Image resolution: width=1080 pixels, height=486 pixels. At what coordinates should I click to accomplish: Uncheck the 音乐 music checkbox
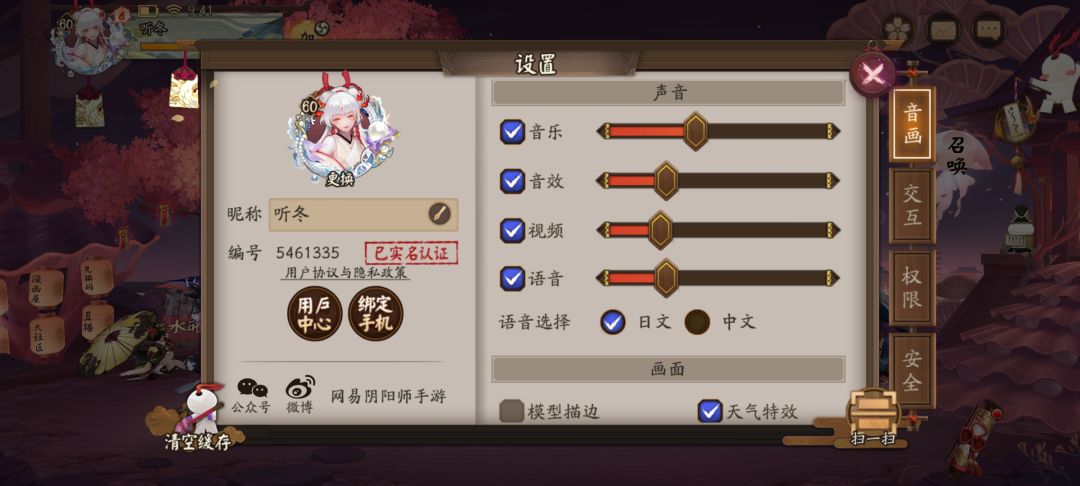(x=512, y=131)
